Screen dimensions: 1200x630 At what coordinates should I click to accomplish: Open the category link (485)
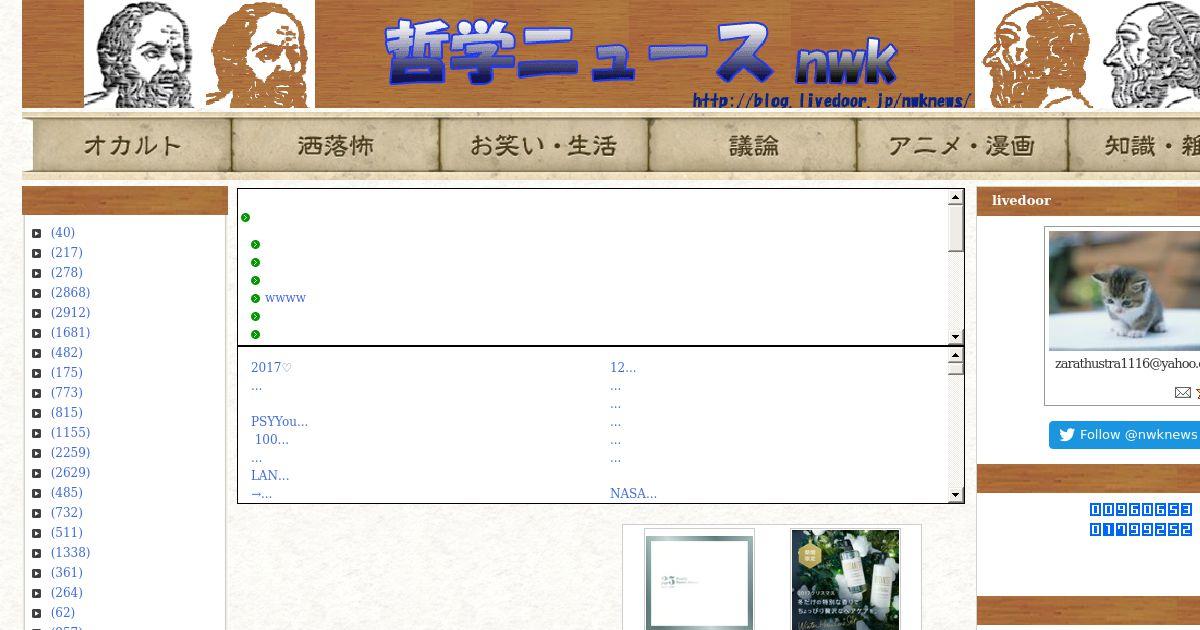pos(67,493)
